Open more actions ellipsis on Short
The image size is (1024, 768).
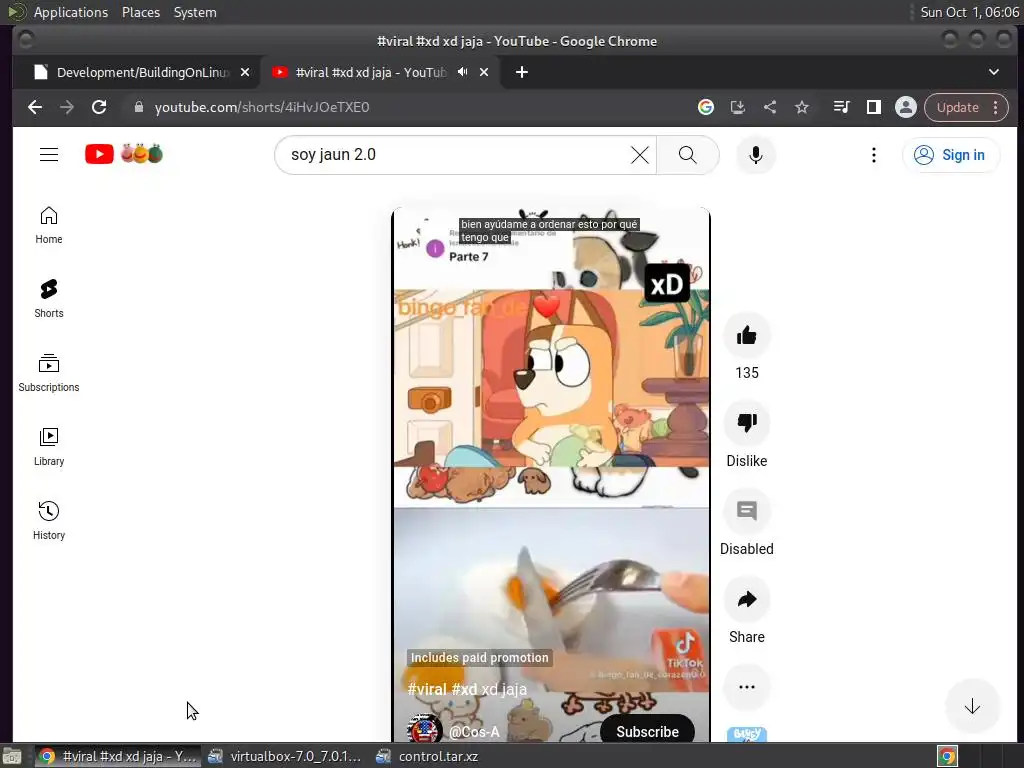(x=746, y=687)
